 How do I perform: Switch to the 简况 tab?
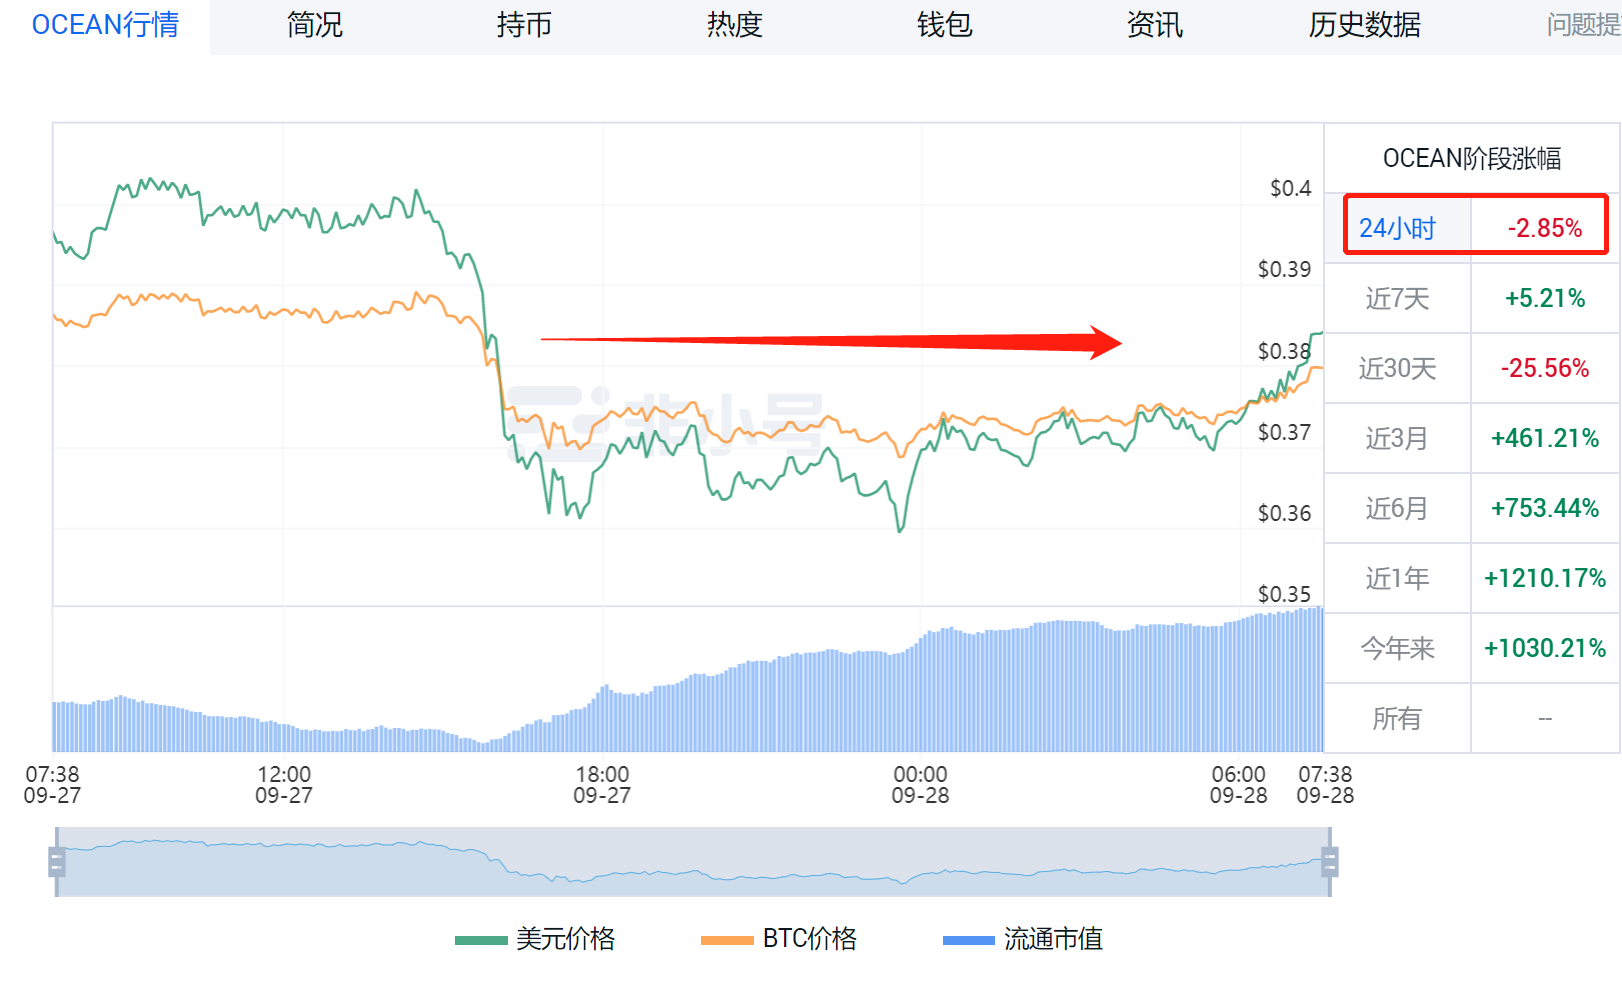315,25
